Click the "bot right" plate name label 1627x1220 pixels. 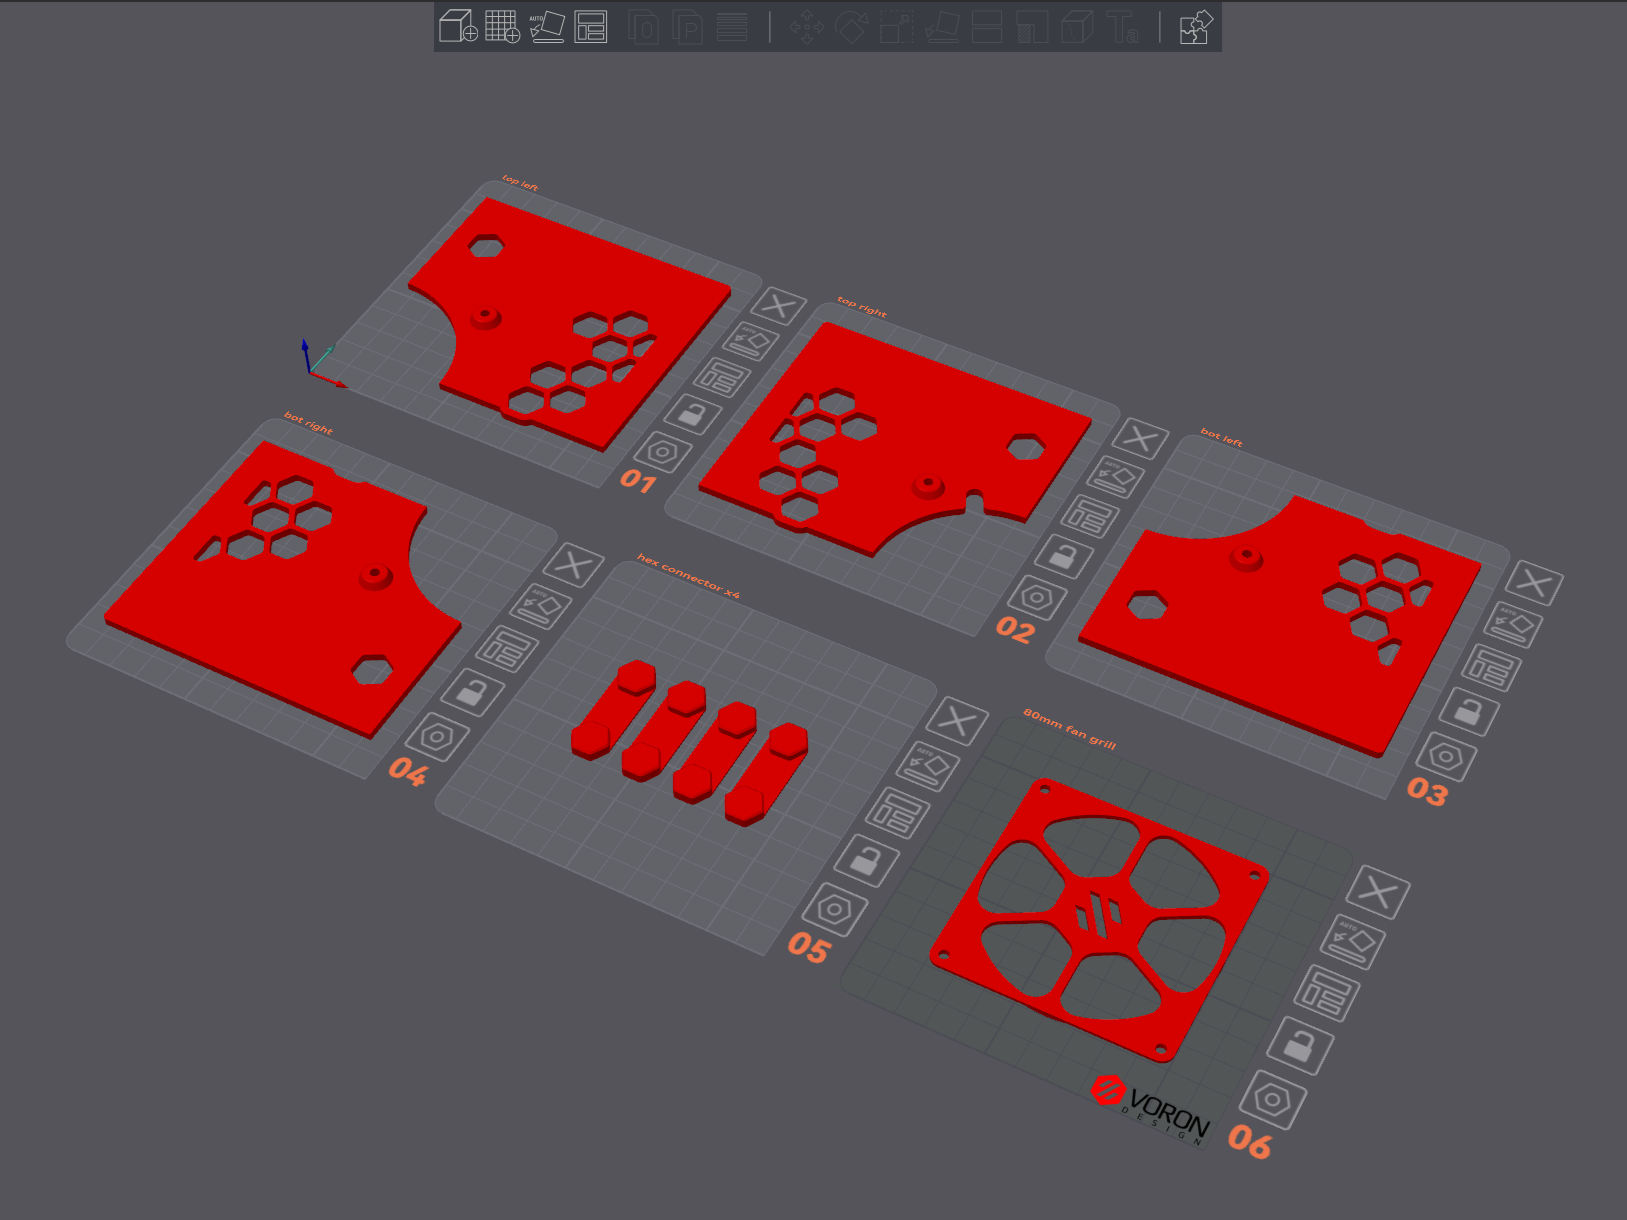coord(309,422)
